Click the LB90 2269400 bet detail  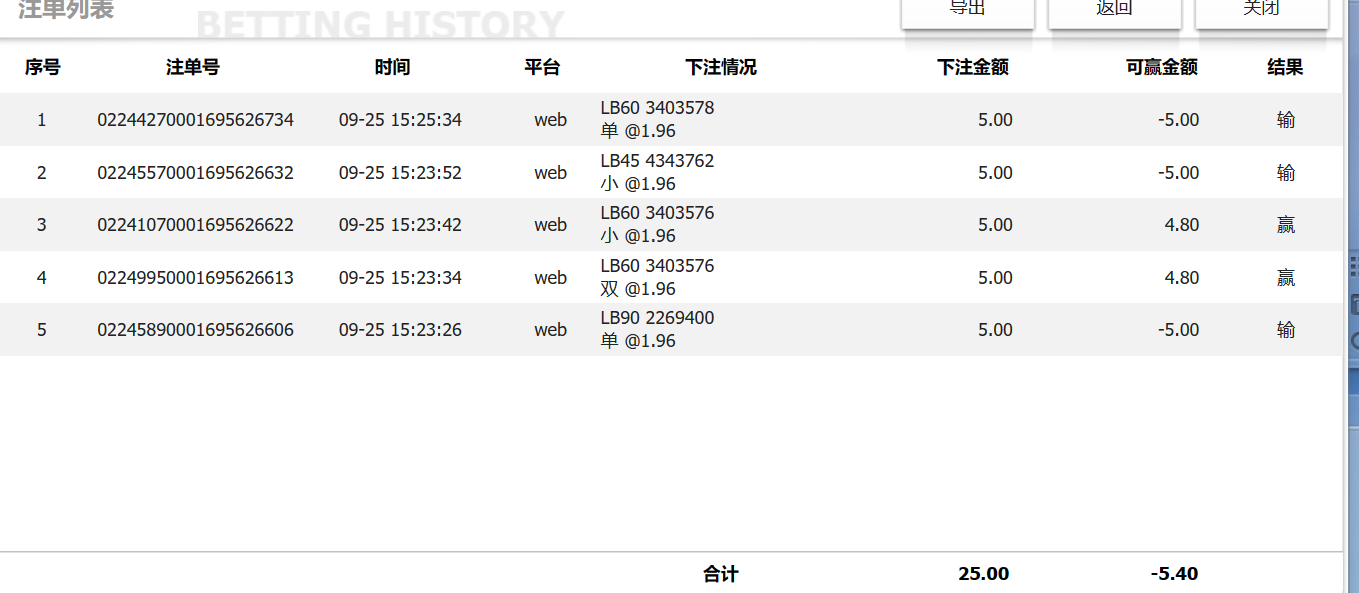click(x=657, y=318)
